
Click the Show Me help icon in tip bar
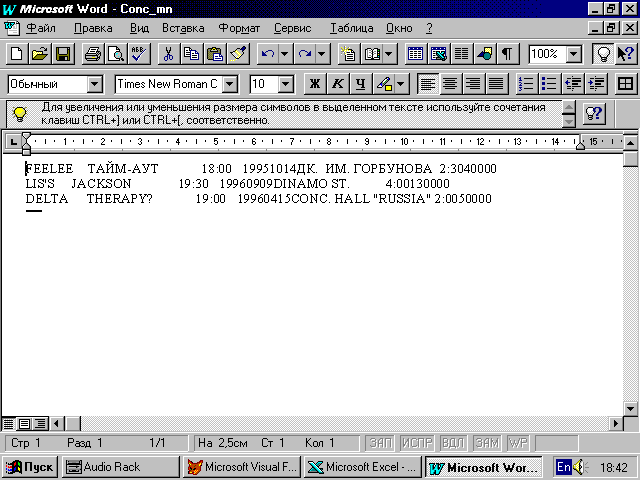(593, 113)
